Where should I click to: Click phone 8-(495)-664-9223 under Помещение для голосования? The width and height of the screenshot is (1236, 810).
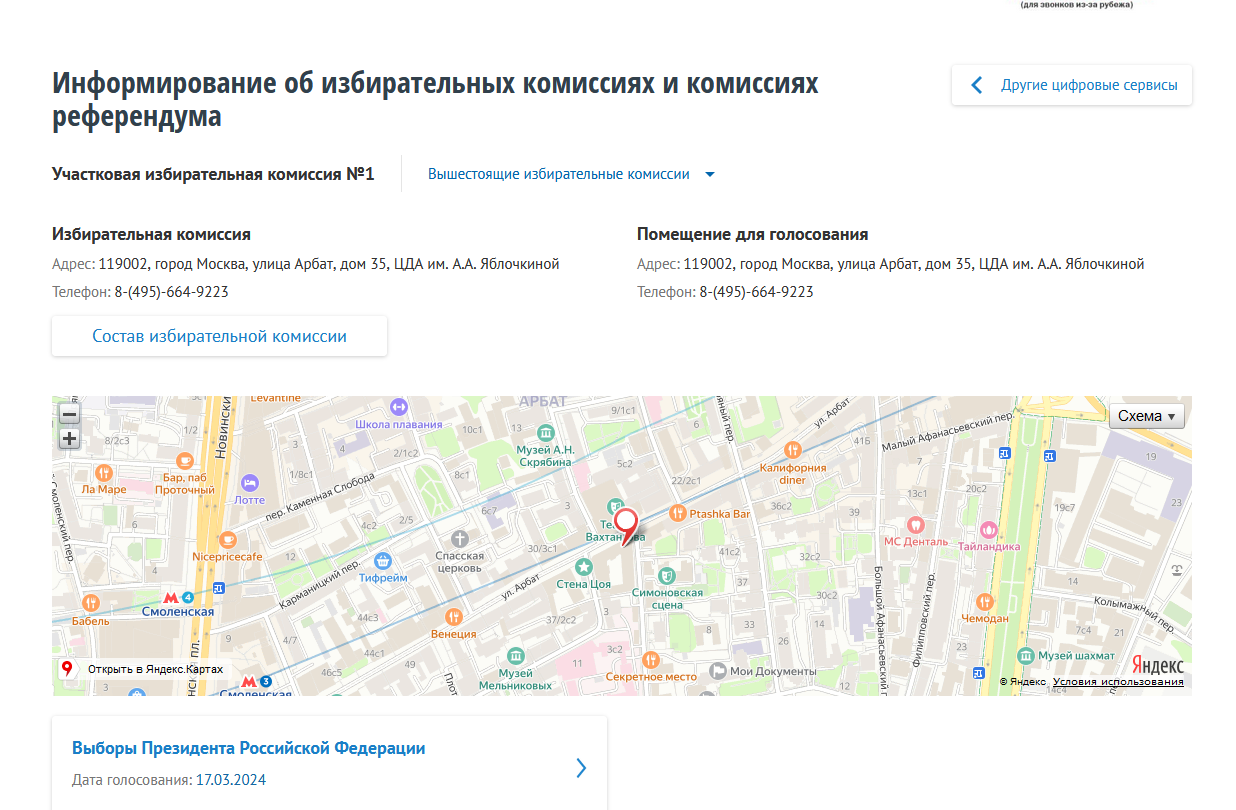pyautogui.click(x=756, y=292)
